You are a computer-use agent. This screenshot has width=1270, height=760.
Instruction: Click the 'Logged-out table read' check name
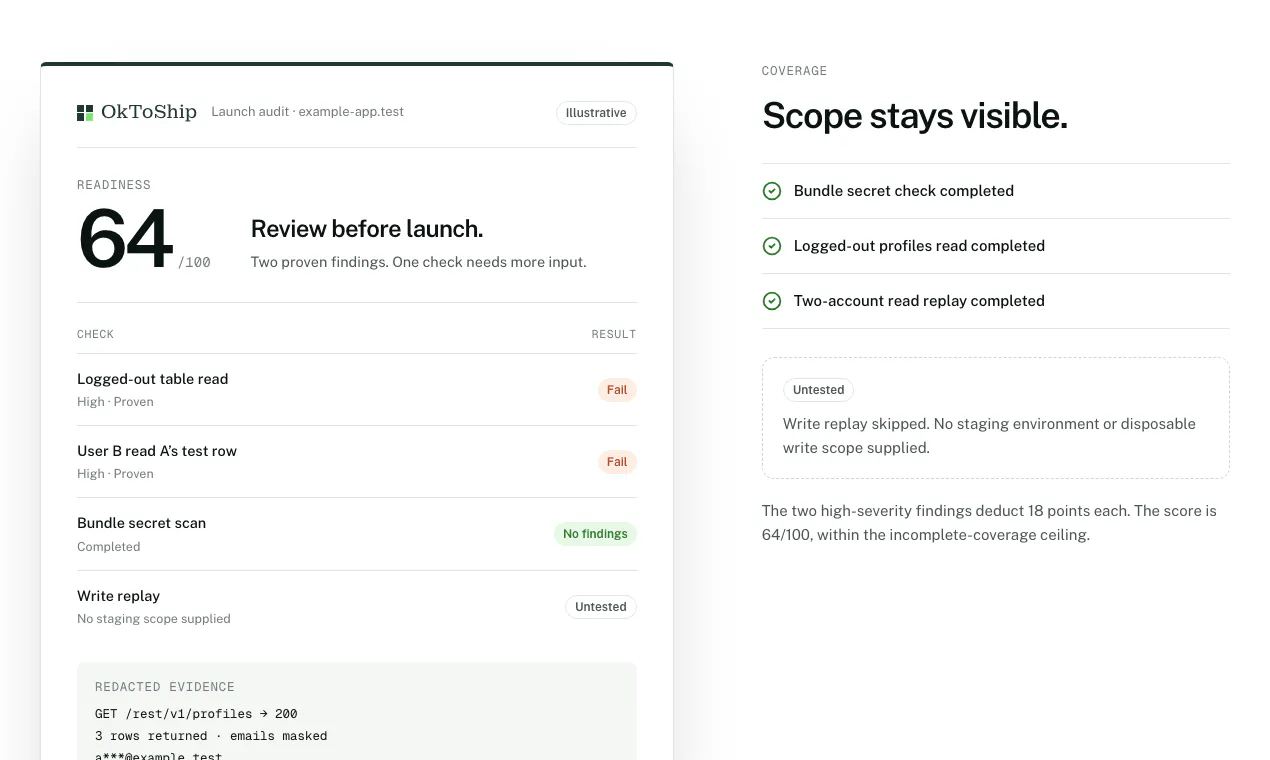point(153,379)
